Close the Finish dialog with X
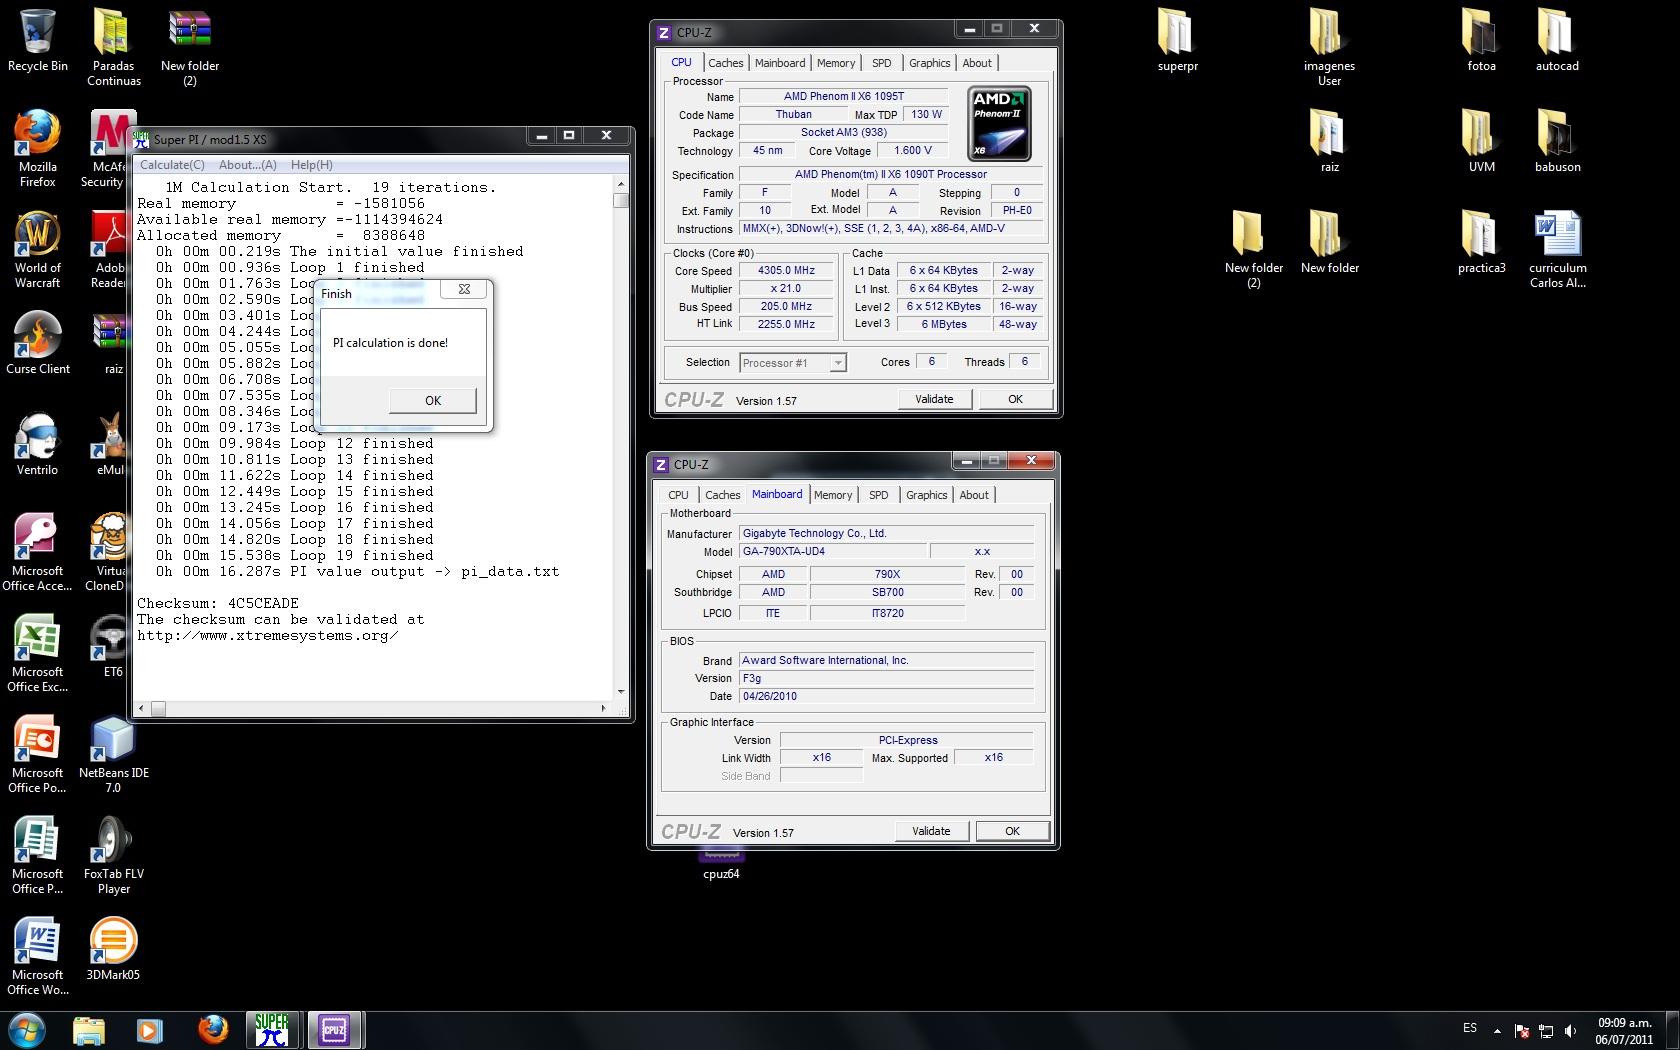The height and width of the screenshot is (1050, 1680). pos(464,289)
